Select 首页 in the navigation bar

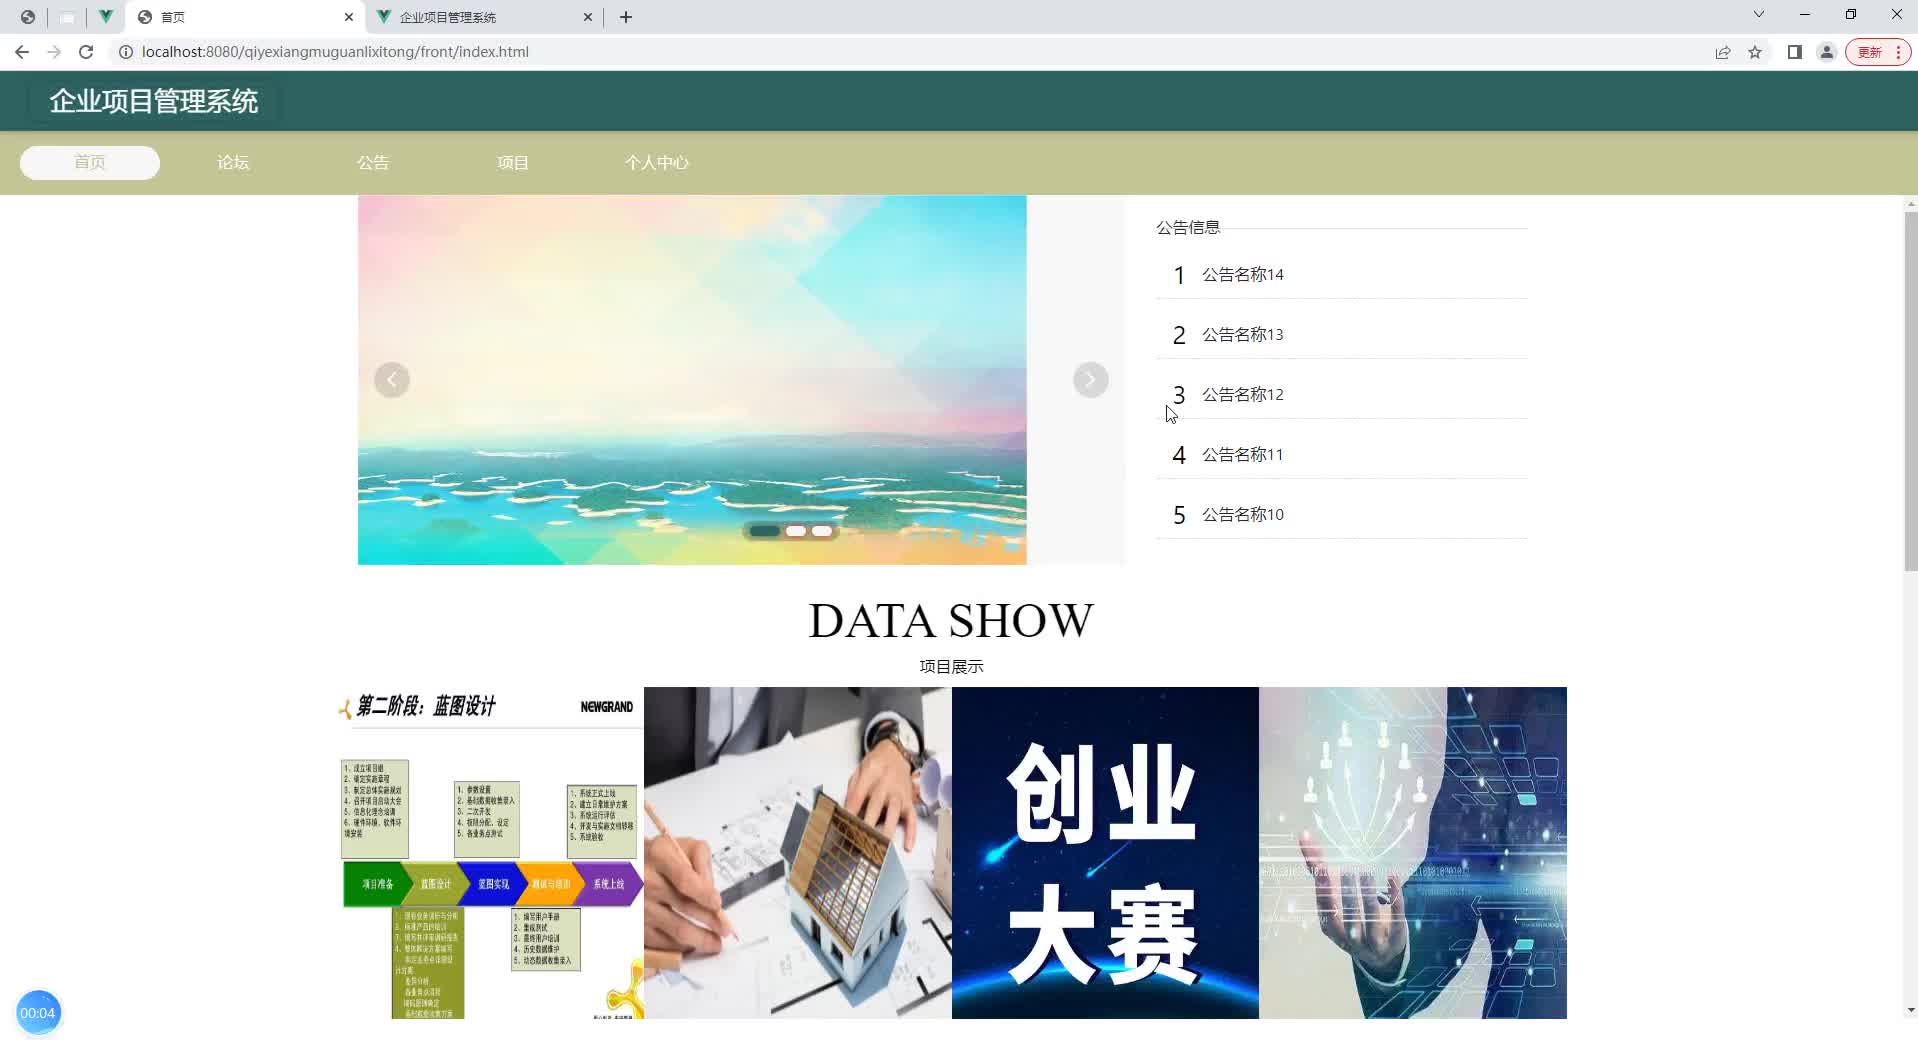point(90,163)
